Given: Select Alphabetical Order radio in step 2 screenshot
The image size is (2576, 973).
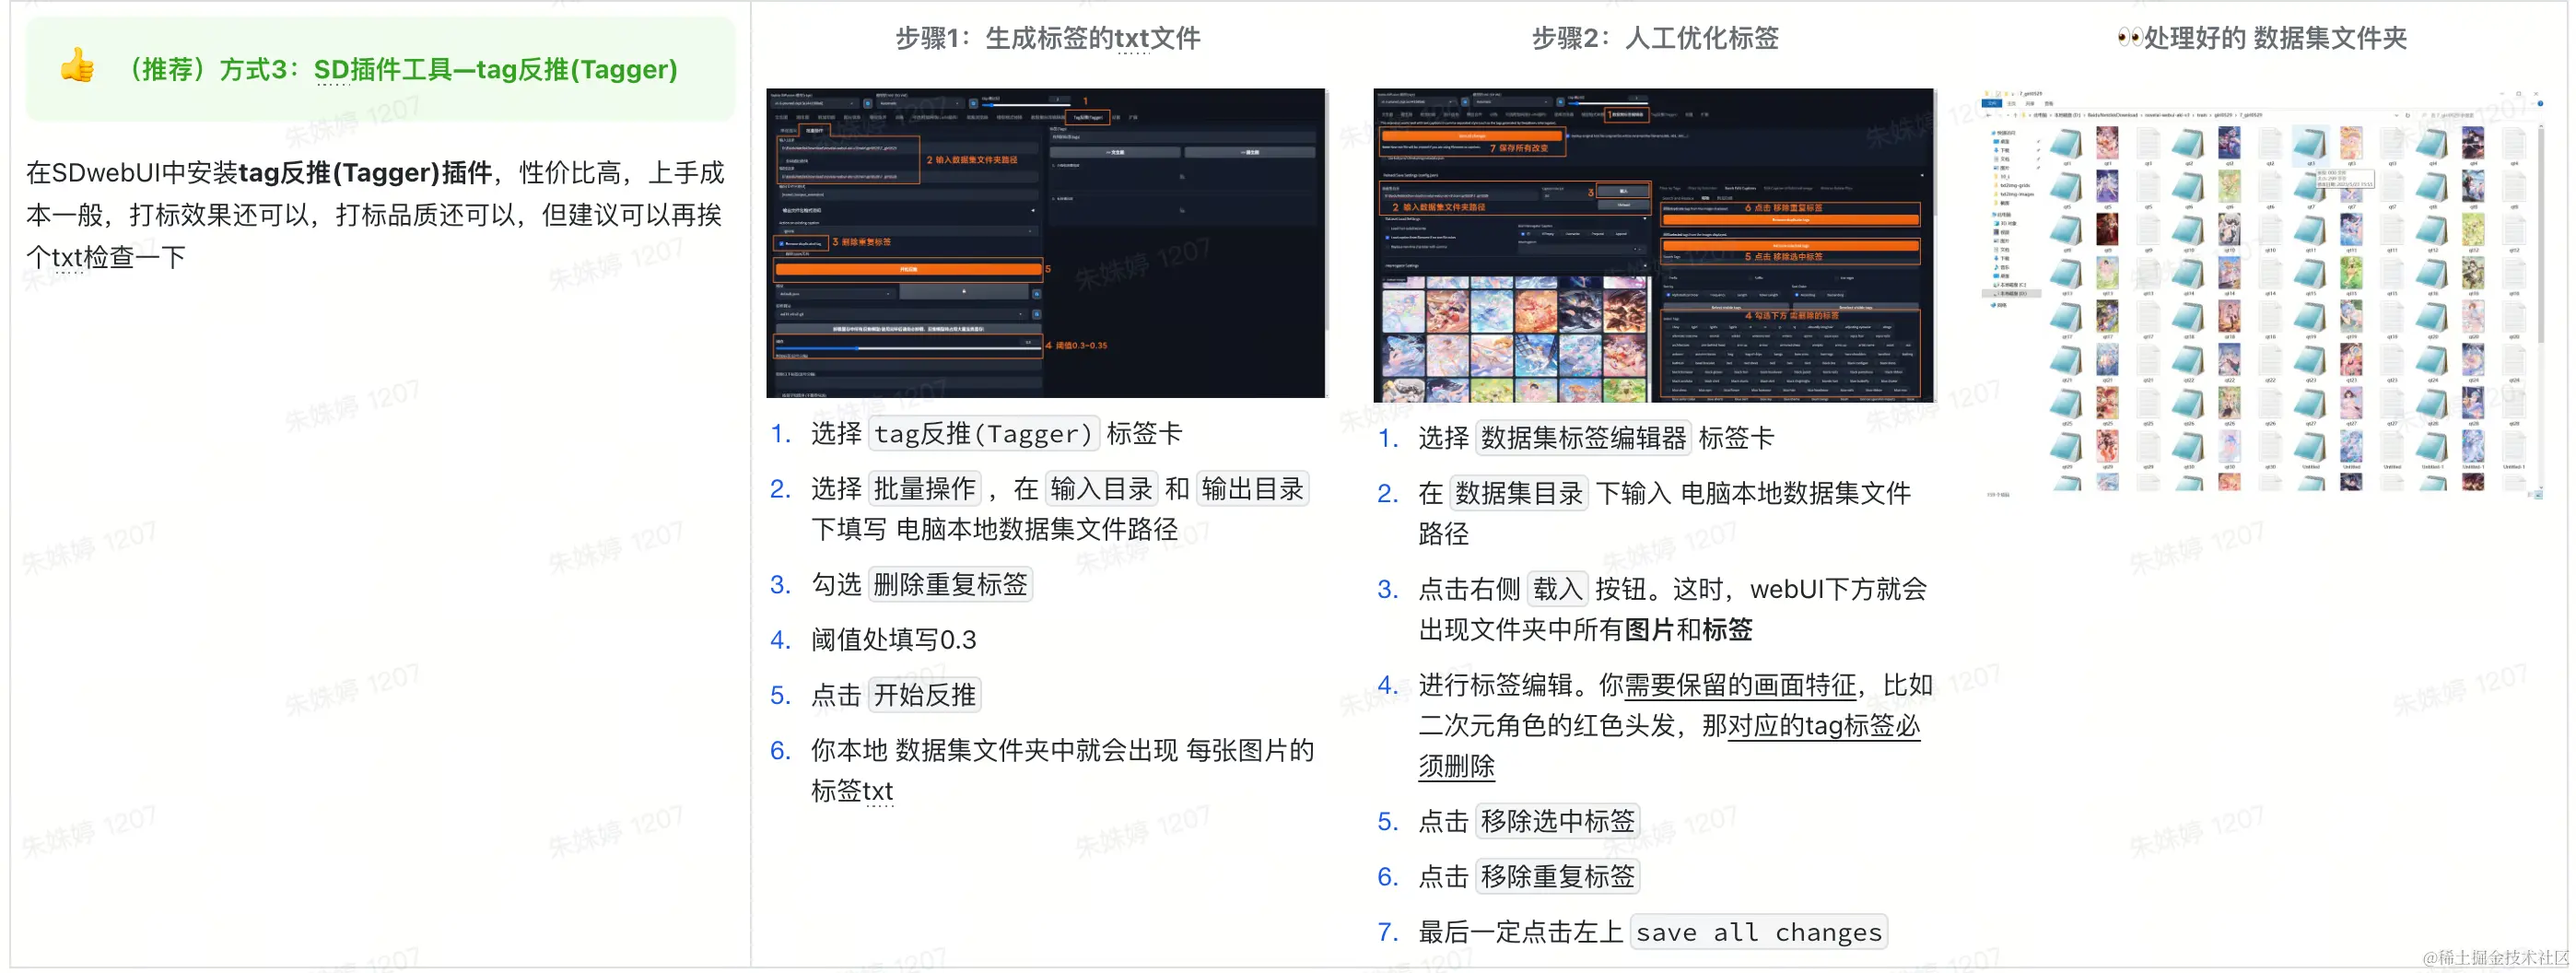Looking at the screenshot, I should click(x=1668, y=295).
